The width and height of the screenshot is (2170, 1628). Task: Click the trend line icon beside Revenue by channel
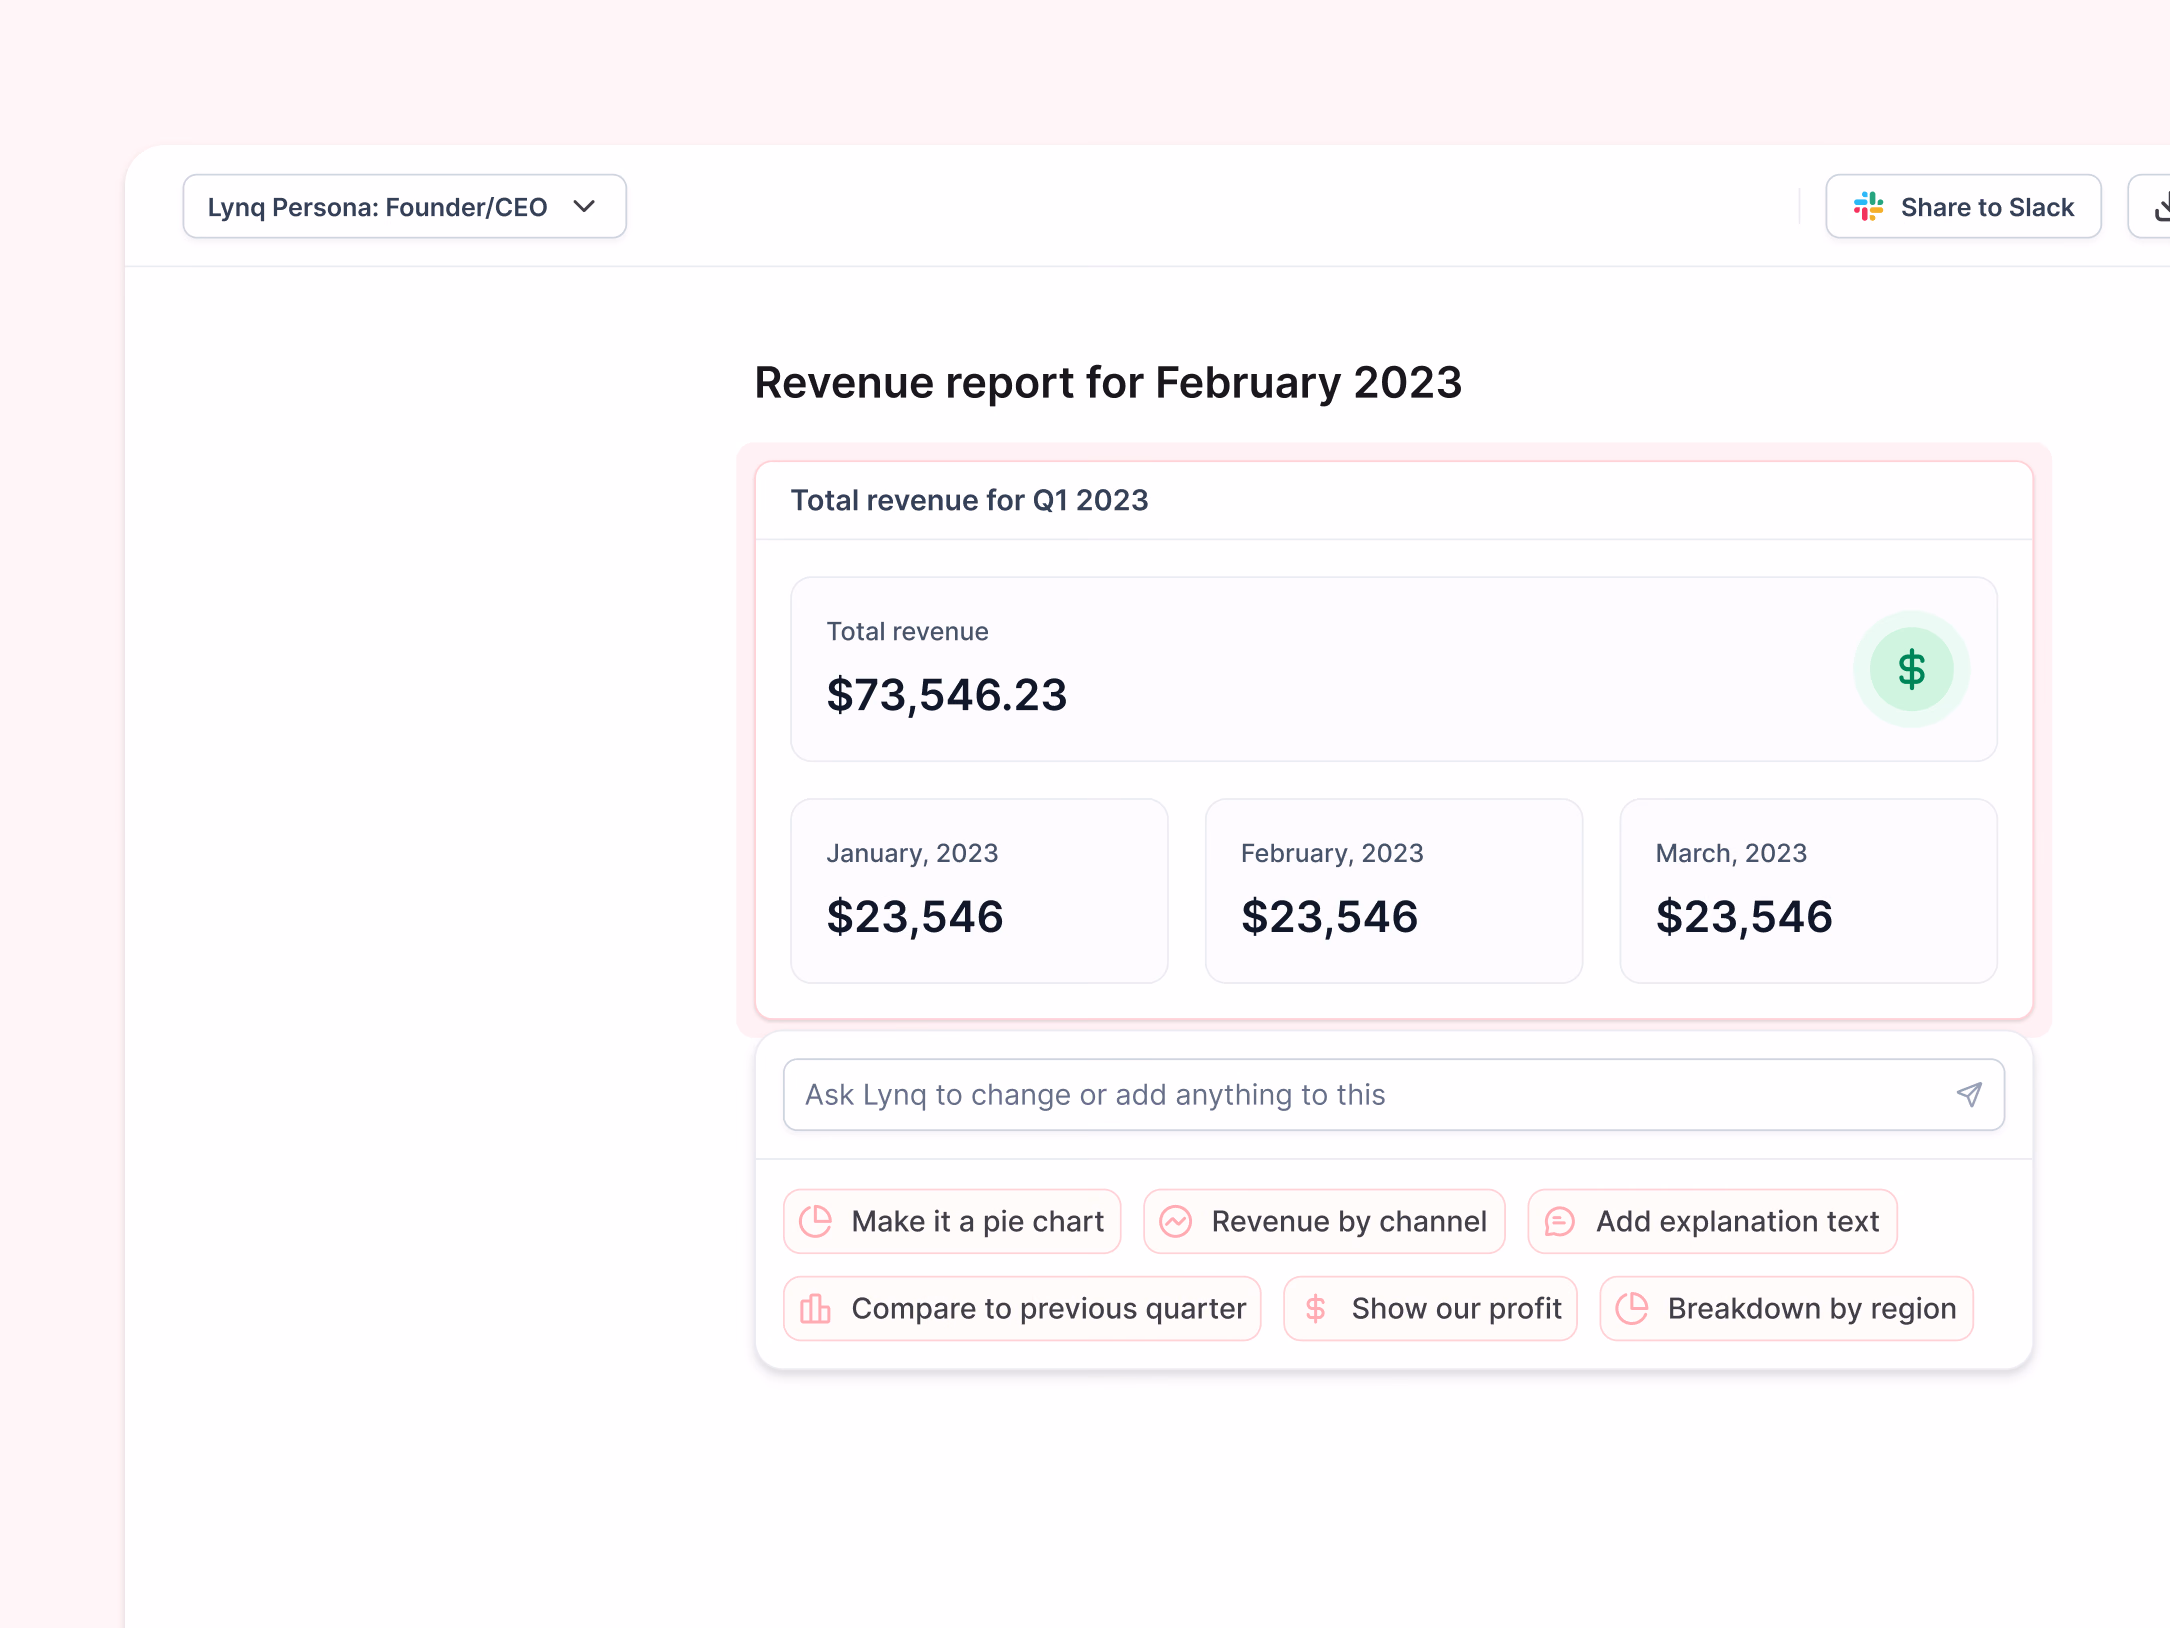[x=1176, y=1221]
